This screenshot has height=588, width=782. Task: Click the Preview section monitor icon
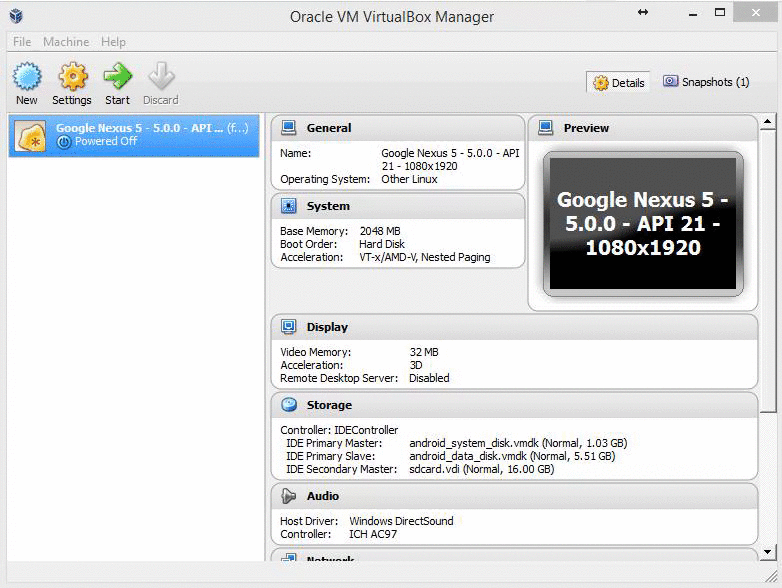tap(546, 128)
